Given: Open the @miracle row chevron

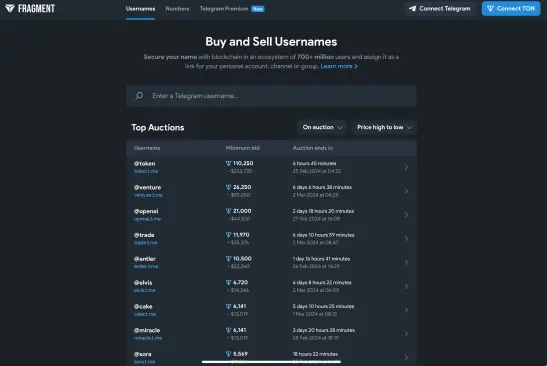Looking at the screenshot, I should tap(406, 334).
